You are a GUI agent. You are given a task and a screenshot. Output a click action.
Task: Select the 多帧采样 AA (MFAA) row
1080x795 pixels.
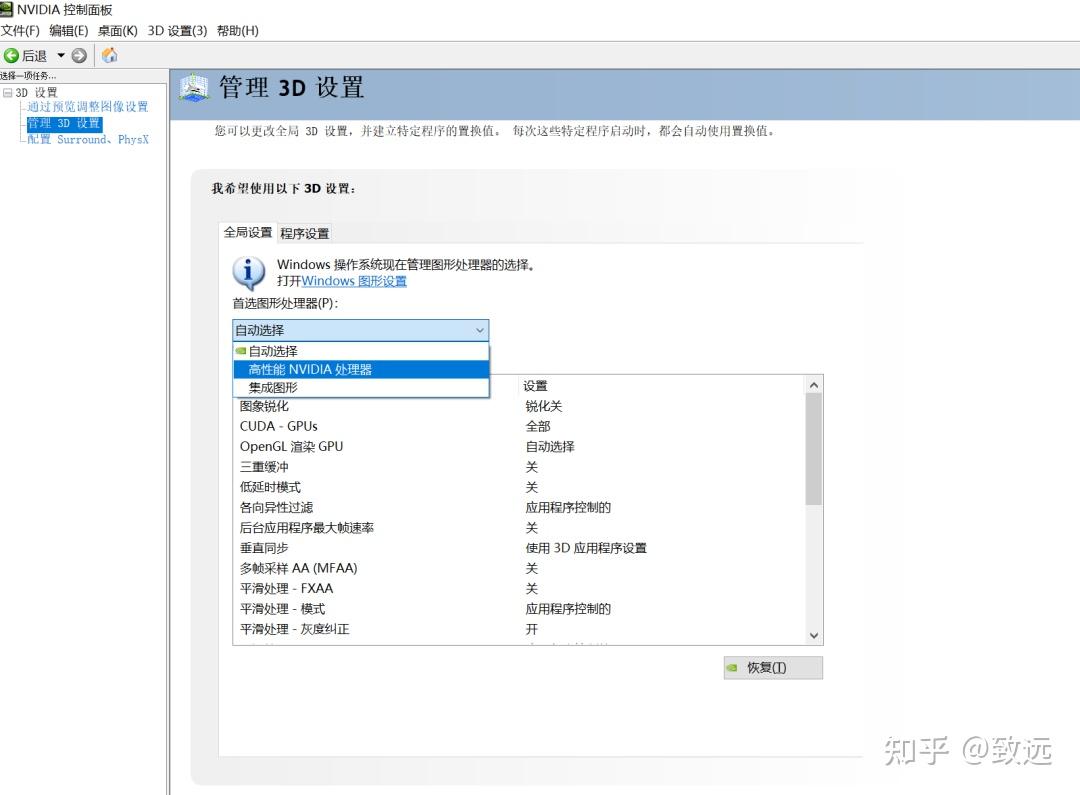[519, 568]
